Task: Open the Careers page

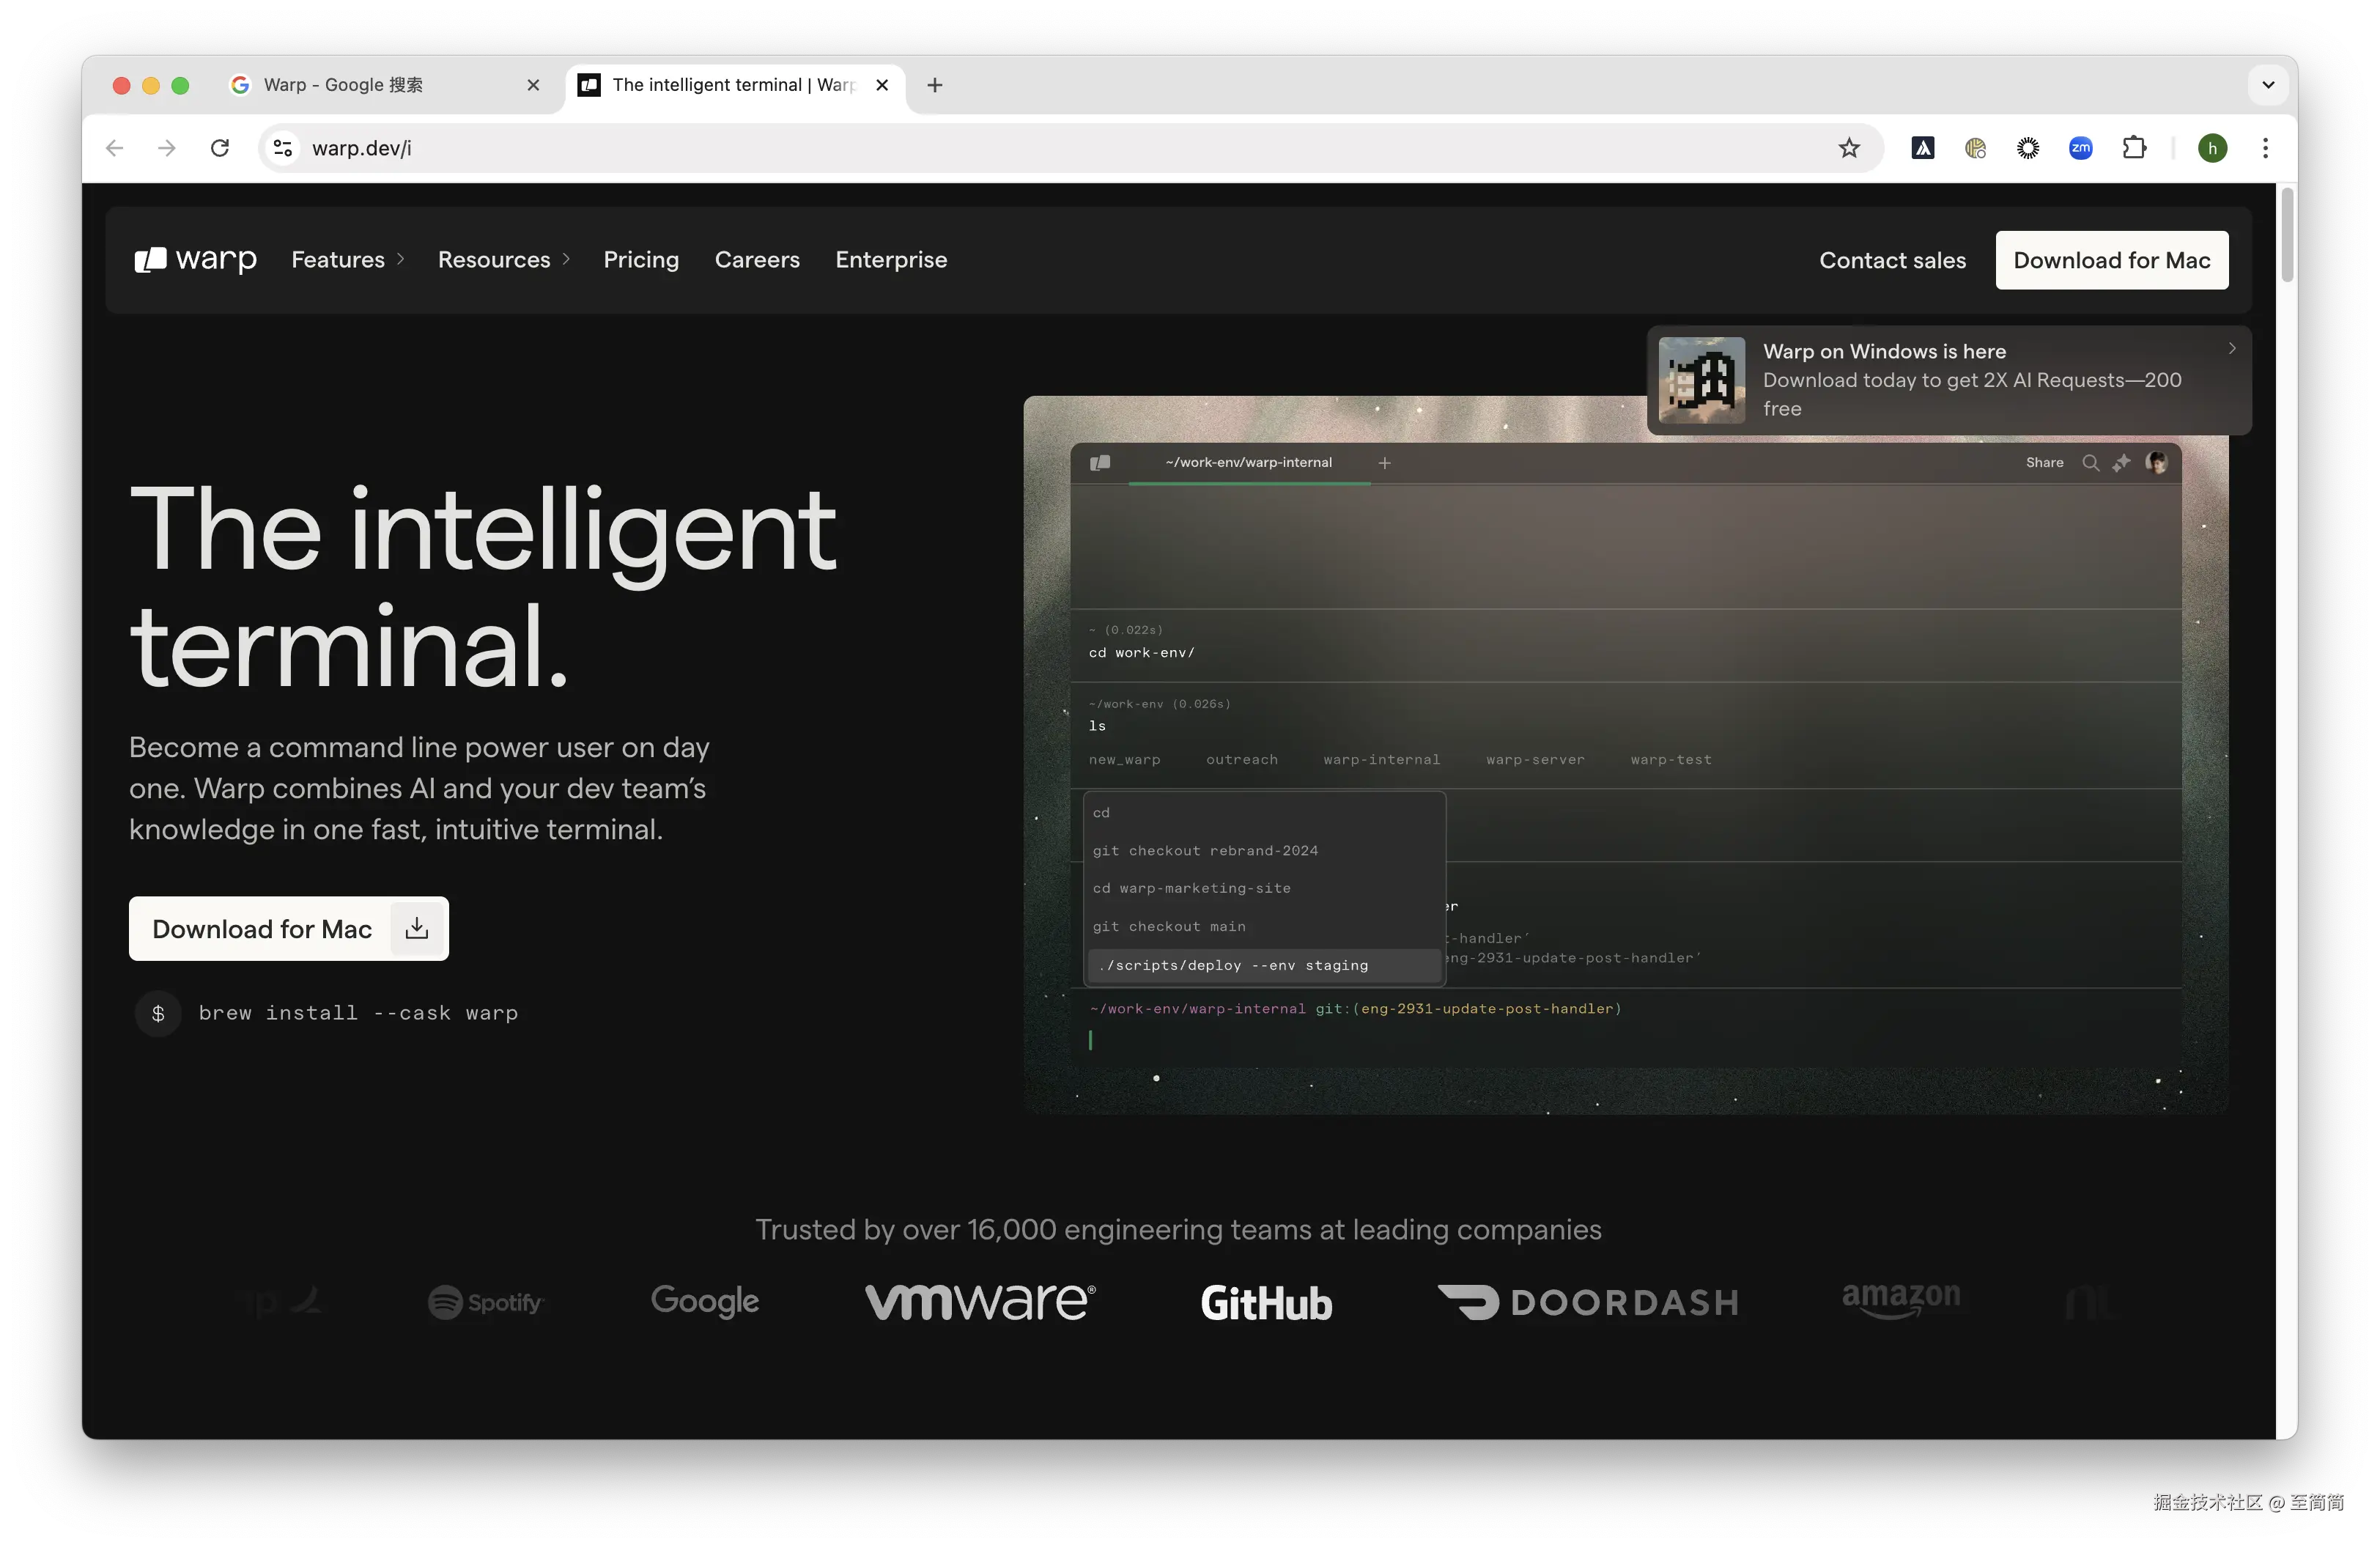Action: [x=757, y=260]
